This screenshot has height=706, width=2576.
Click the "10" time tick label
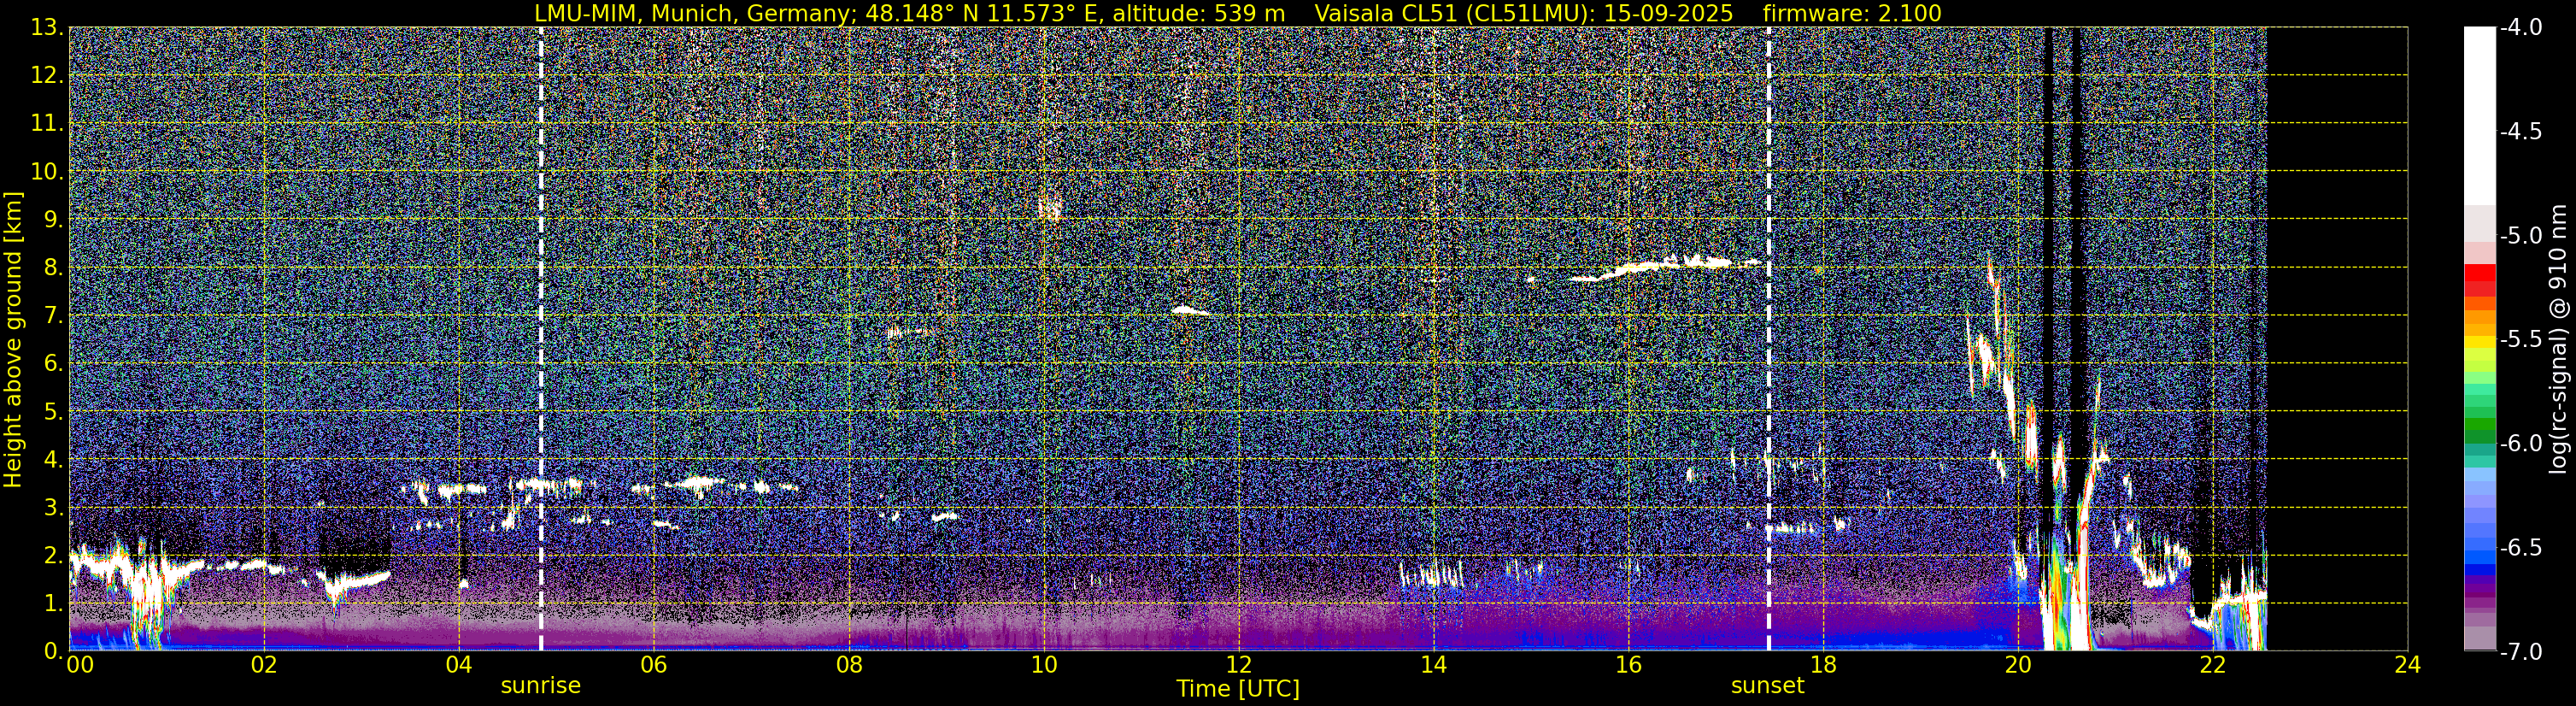coord(1044,665)
